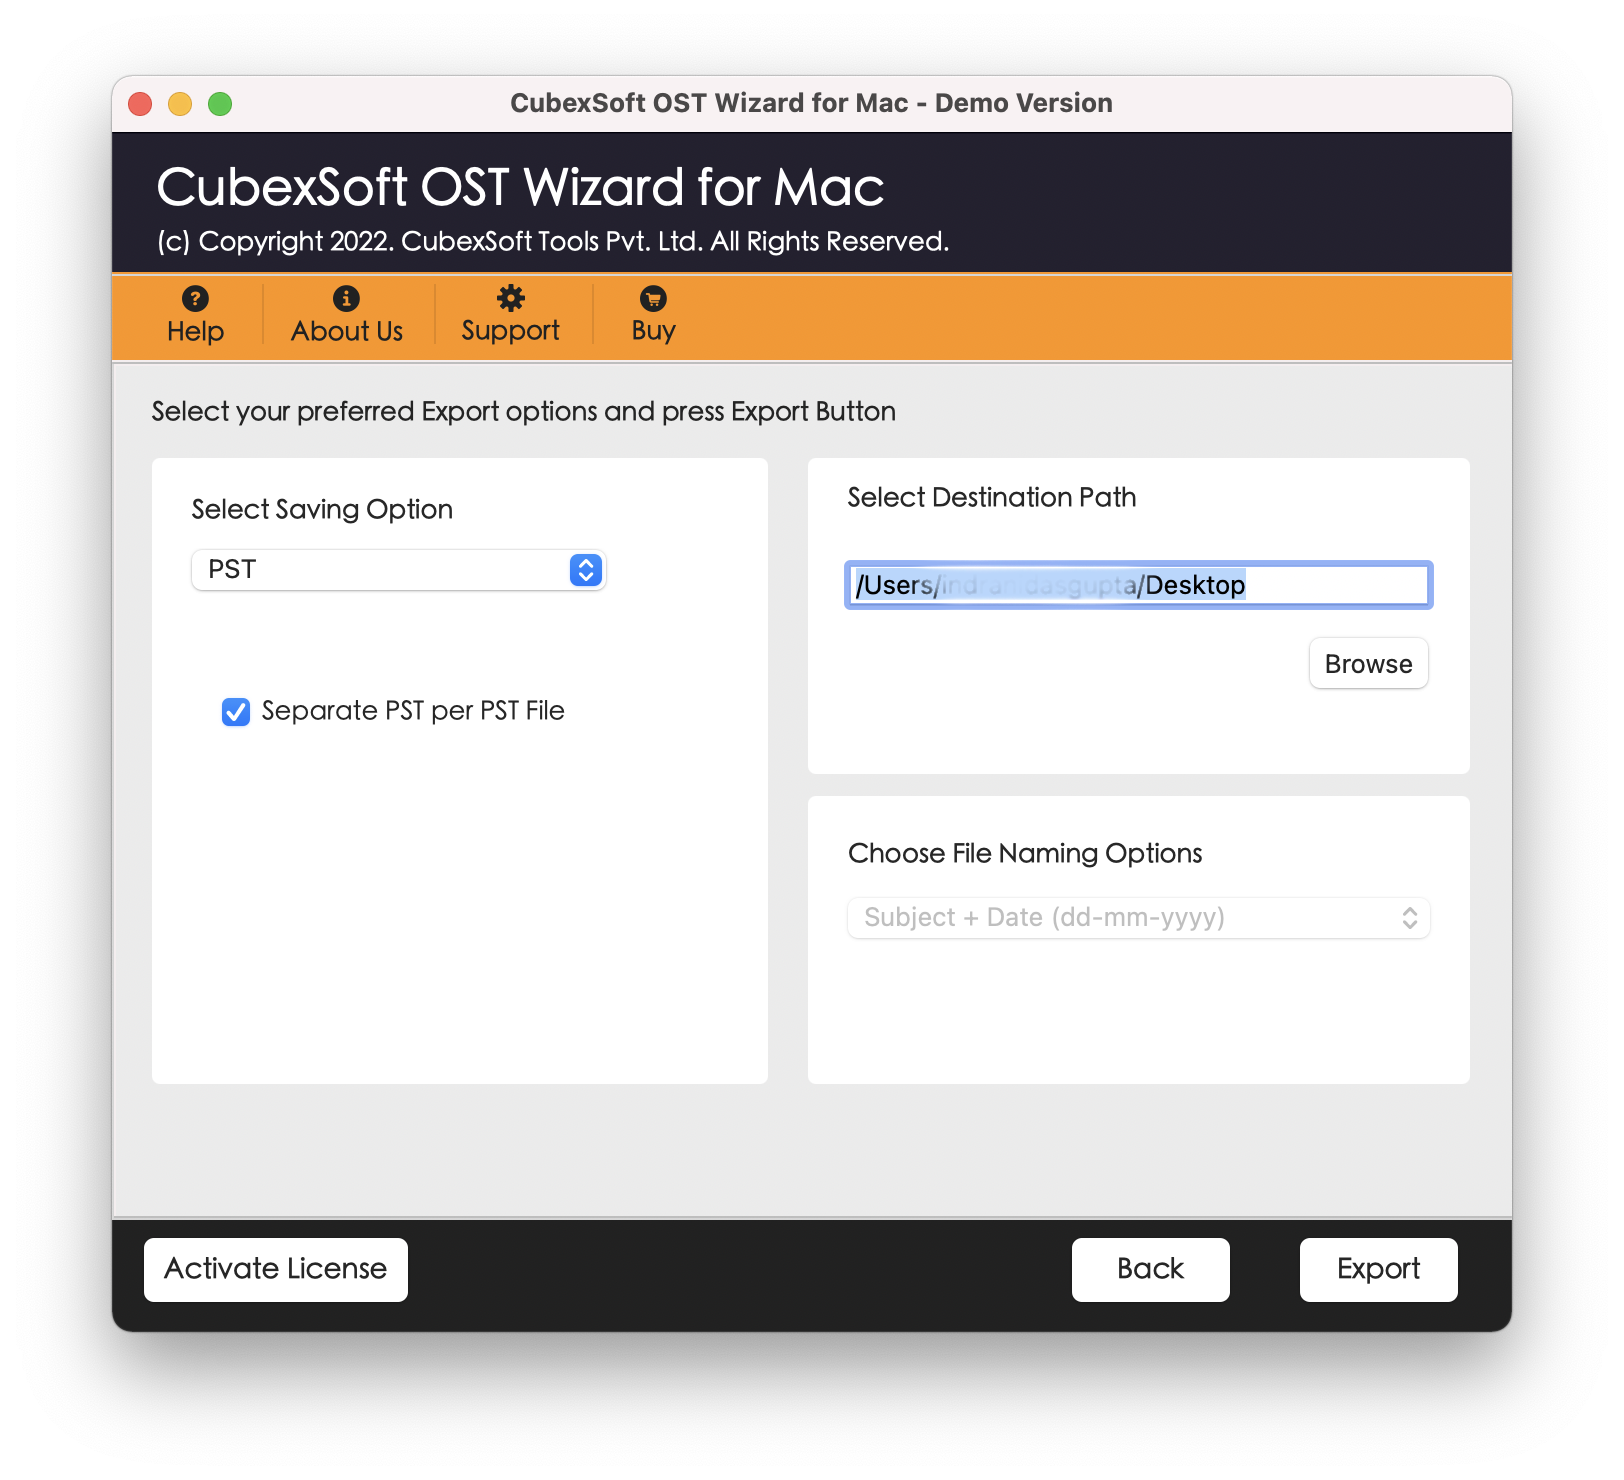
Task: Open the Support text label in toolbar
Action: point(510,332)
